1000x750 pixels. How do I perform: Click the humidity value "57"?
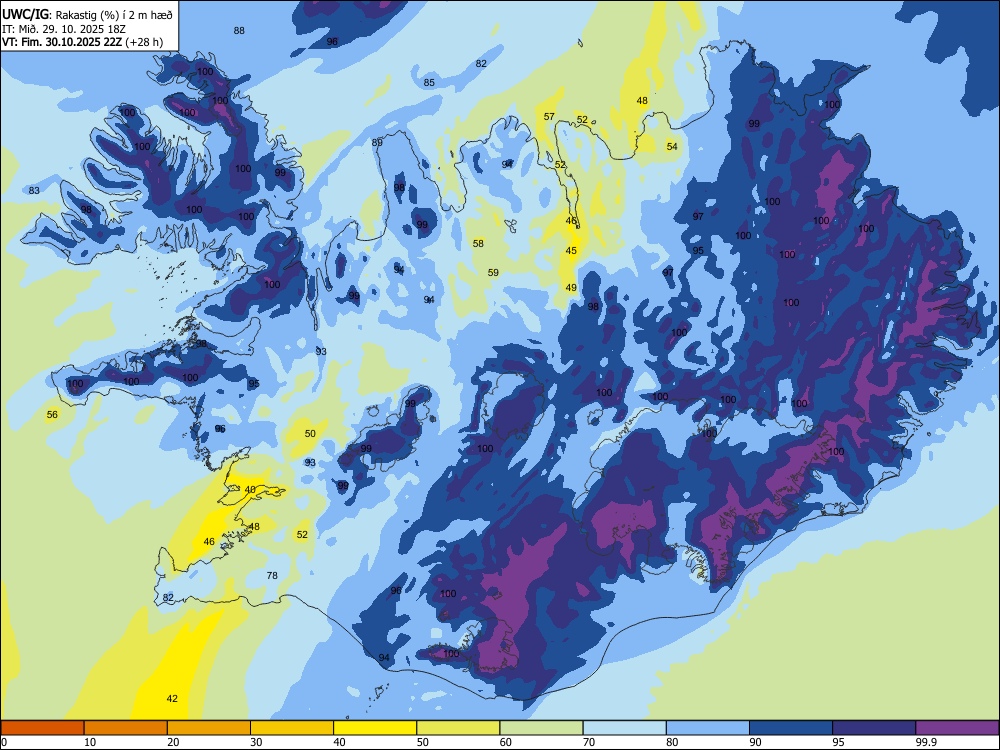point(549,117)
